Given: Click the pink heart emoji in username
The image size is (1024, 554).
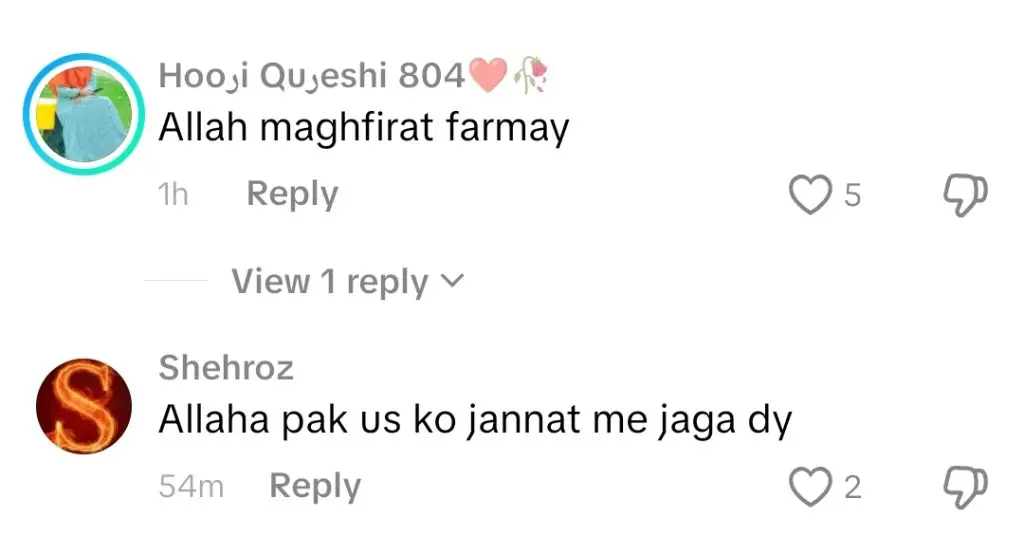Looking at the screenshot, I should 488,74.
